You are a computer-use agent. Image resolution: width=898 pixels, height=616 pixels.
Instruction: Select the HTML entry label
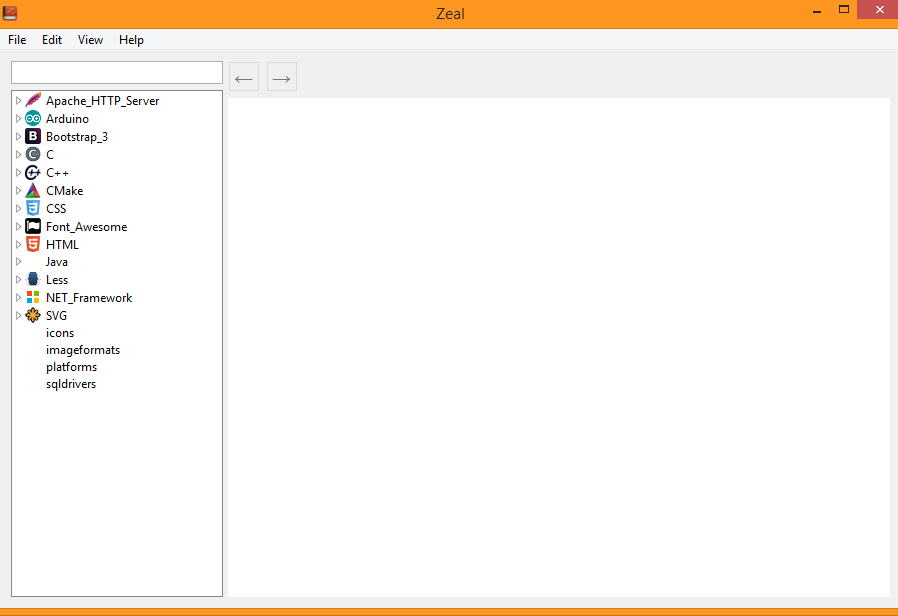pos(62,244)
